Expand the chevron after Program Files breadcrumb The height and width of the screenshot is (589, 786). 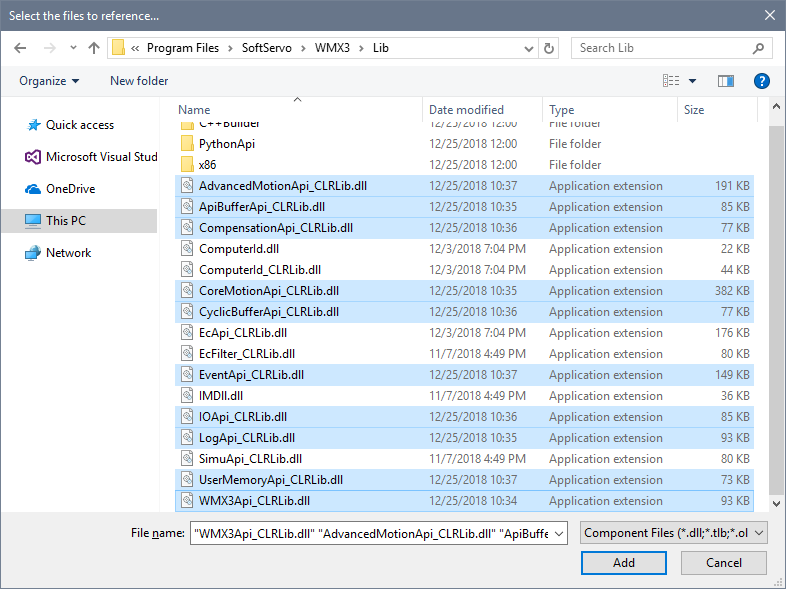(x=230, y=48)
